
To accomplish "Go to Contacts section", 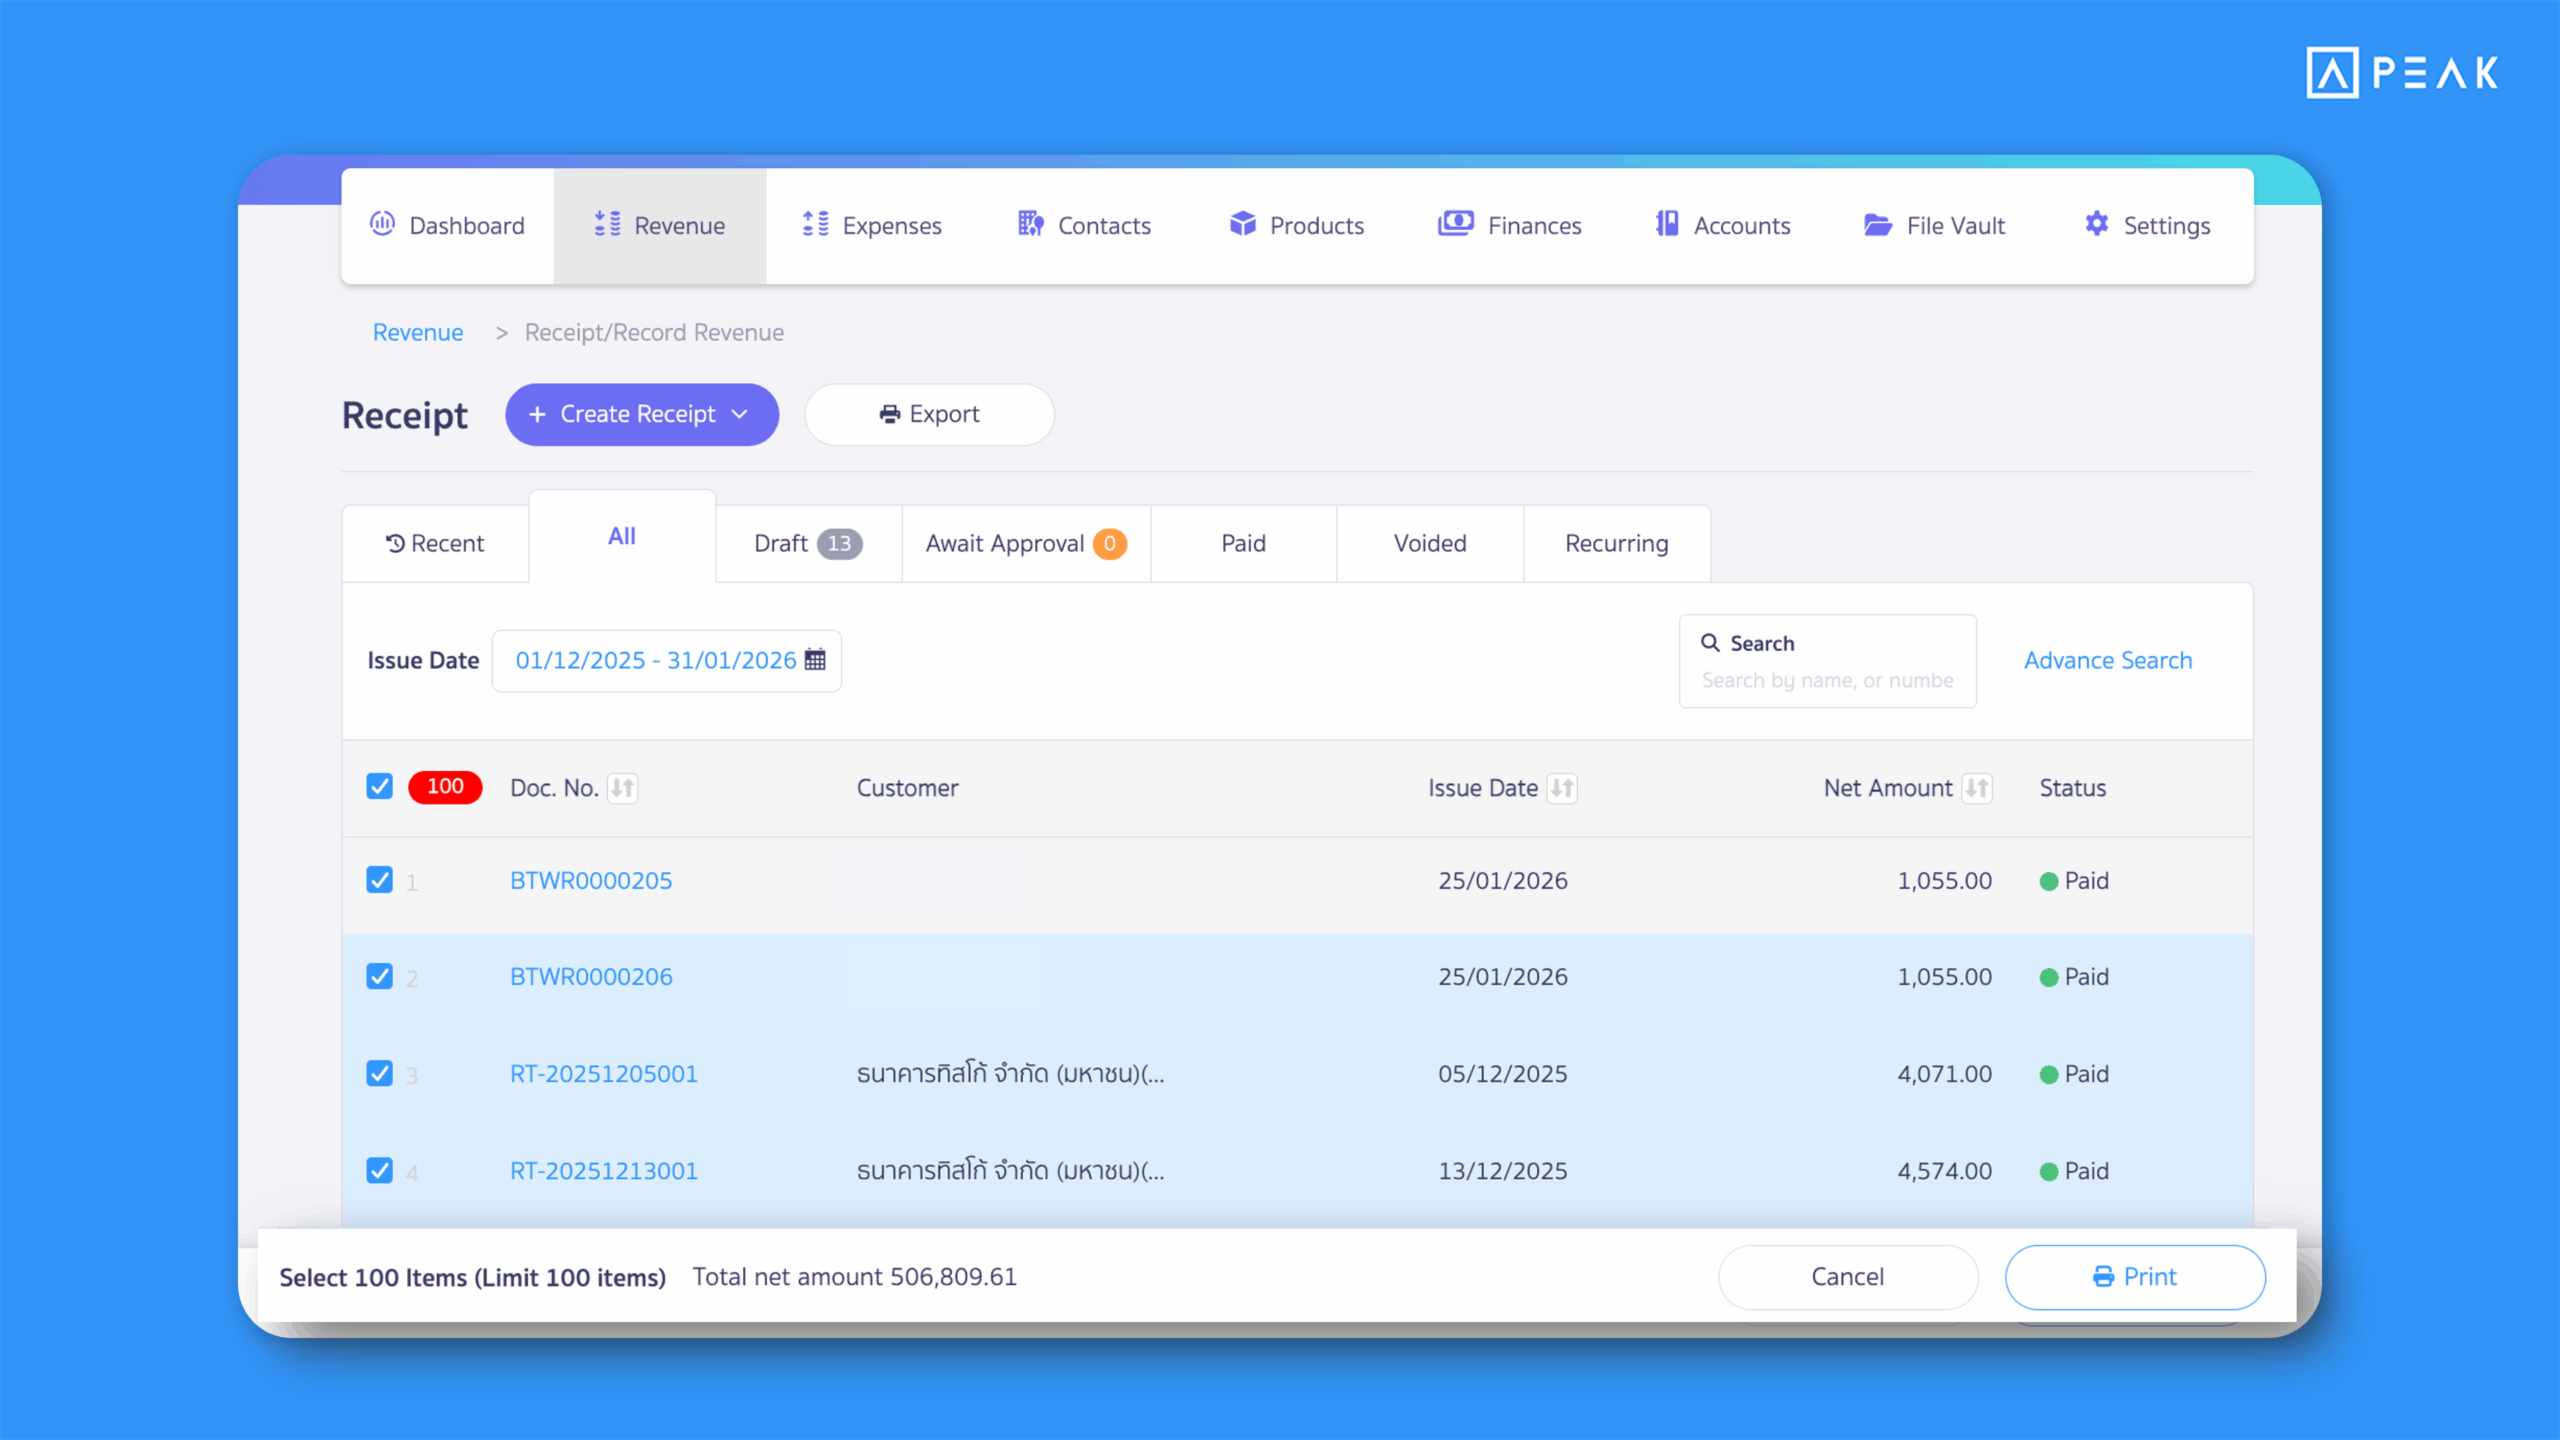I will [1084, 225].
